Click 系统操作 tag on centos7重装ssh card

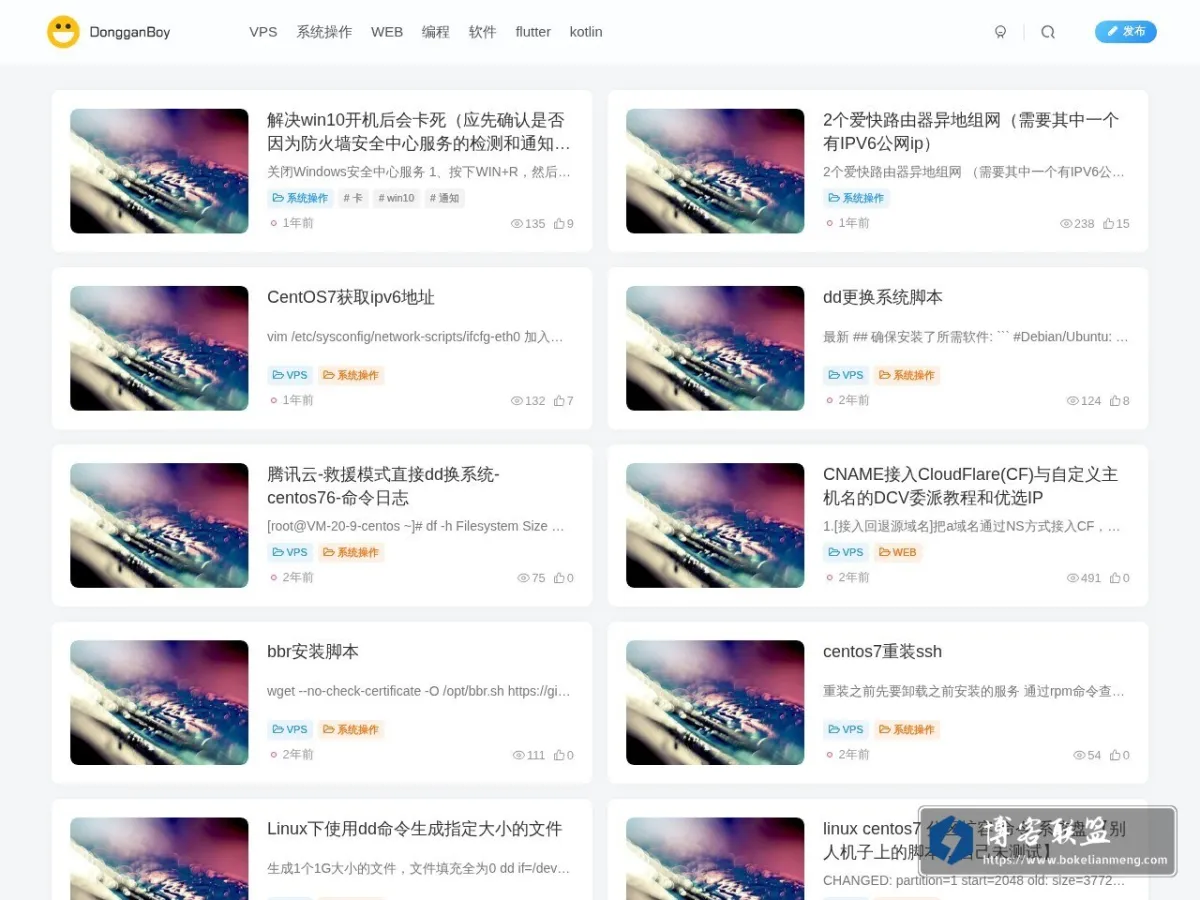907,729
